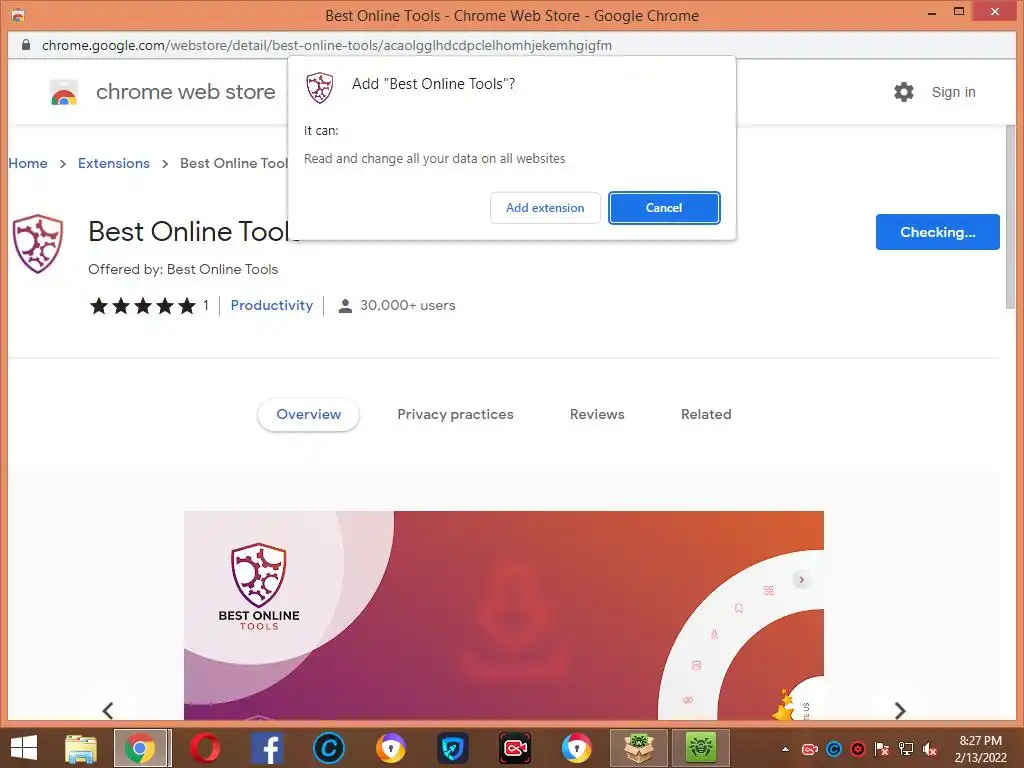This screenshot has height=768, width=1024.
Task: Open File Explorer from taskbar
Action: tap(80, 748)
